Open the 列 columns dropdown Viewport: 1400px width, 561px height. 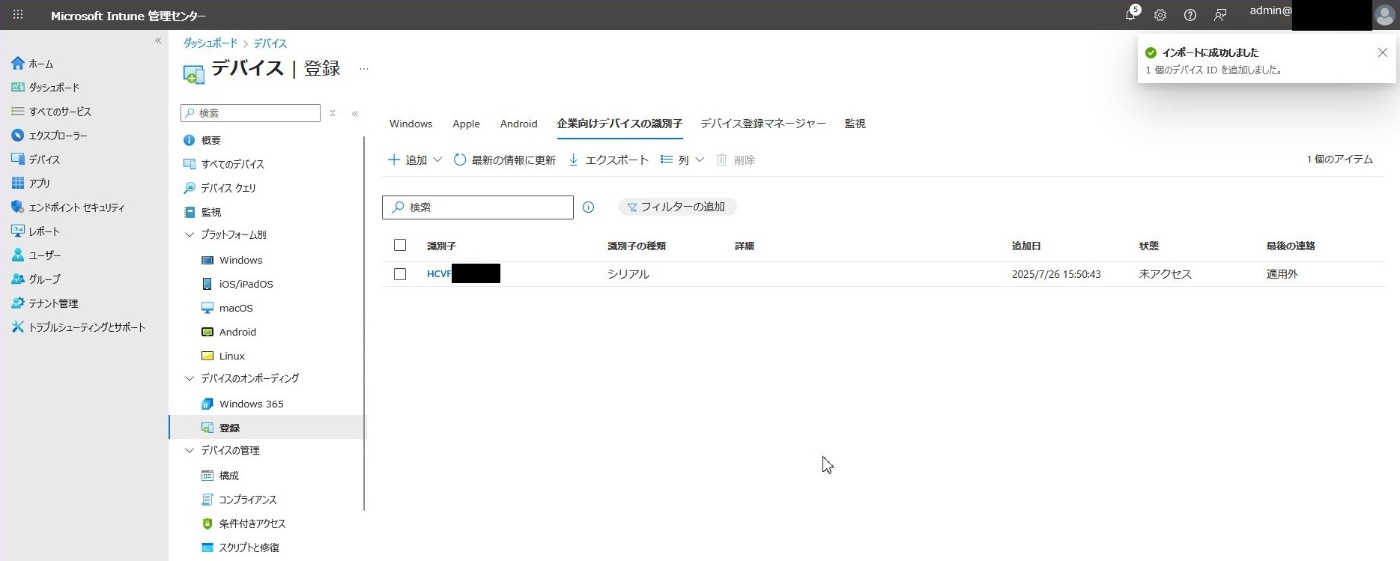pyautogui.click(x=682, y=160)
